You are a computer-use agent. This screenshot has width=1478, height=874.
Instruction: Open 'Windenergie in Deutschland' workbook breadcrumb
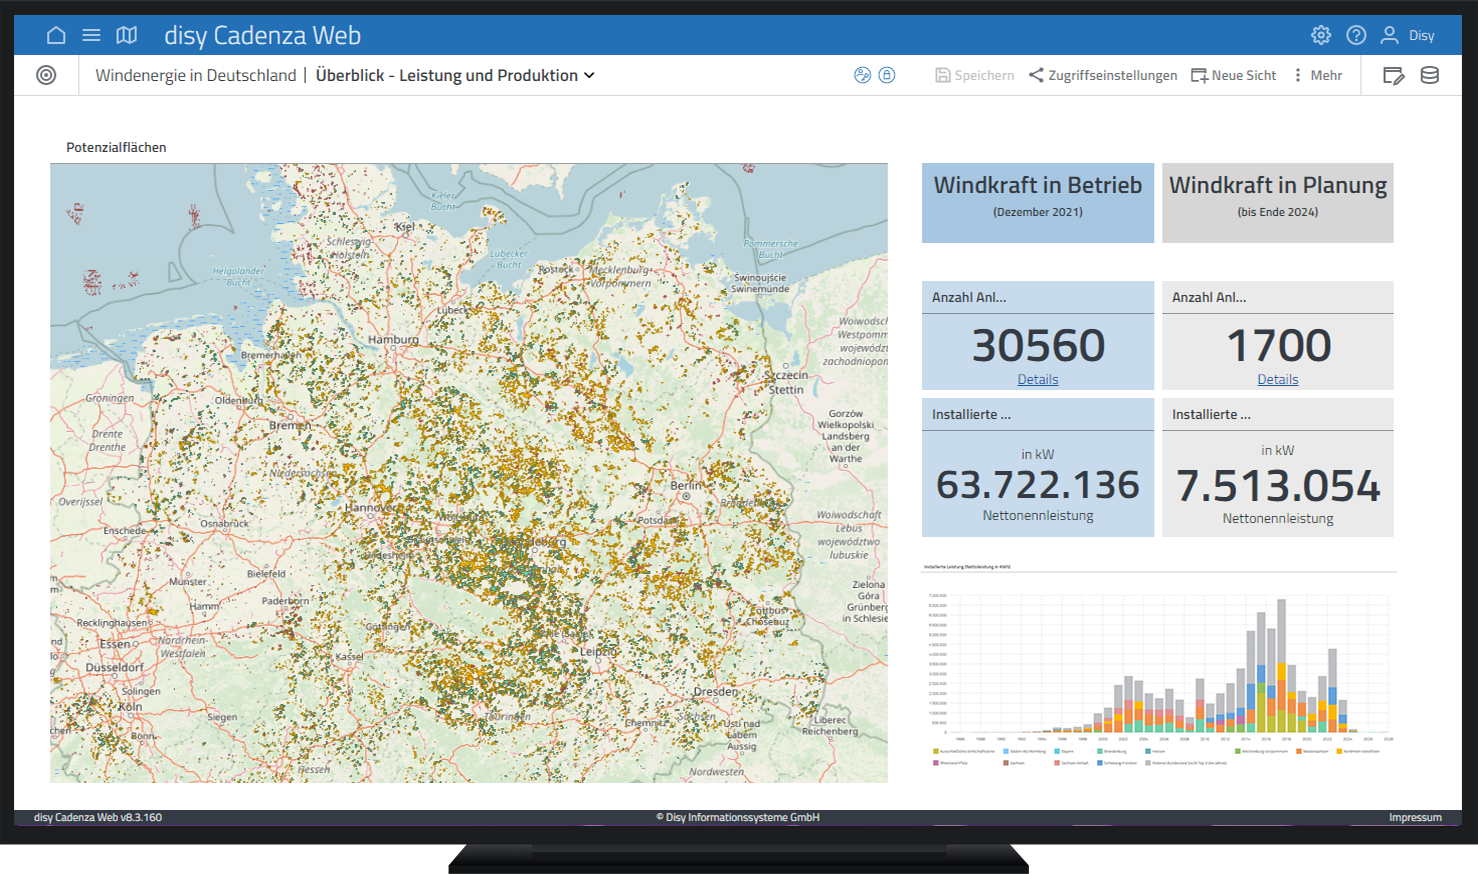[196, 75]
